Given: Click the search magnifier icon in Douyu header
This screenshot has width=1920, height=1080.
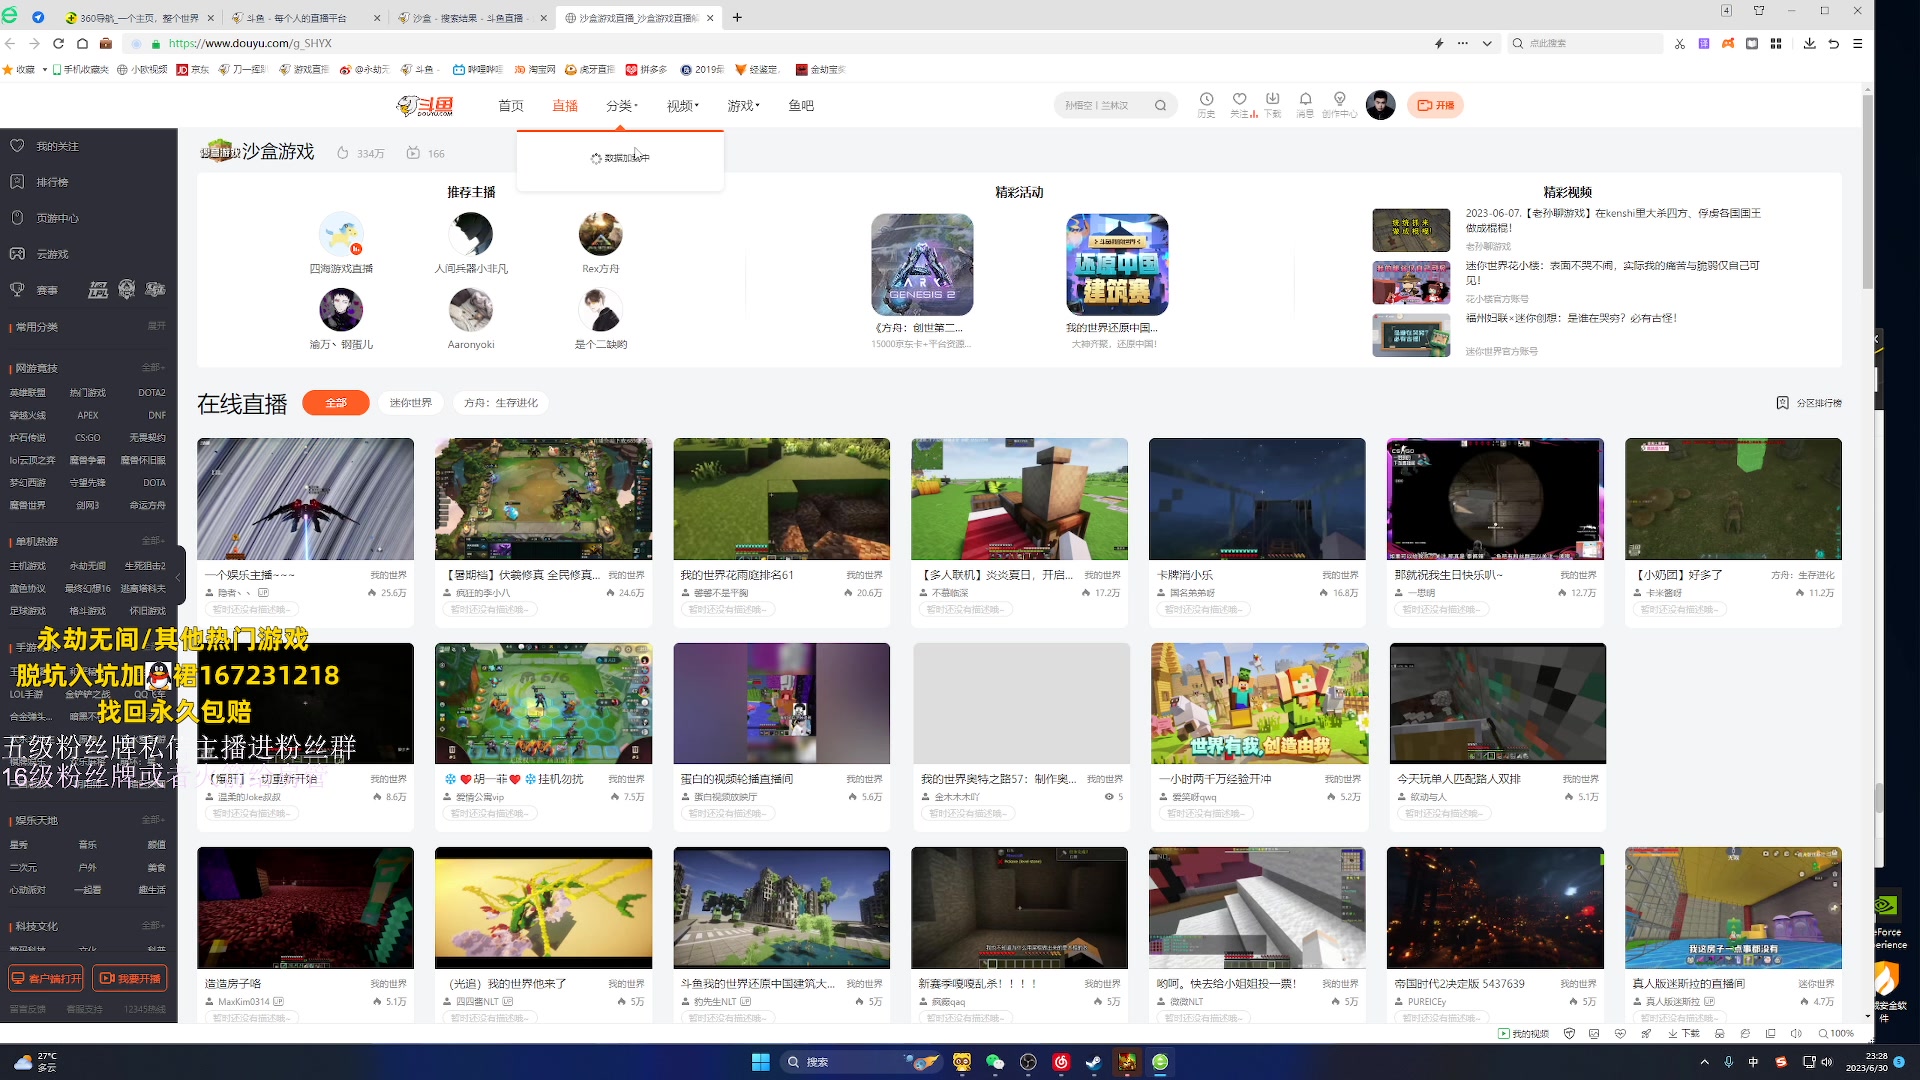Looking at the screenshot, I should (x=1160, y=105).
